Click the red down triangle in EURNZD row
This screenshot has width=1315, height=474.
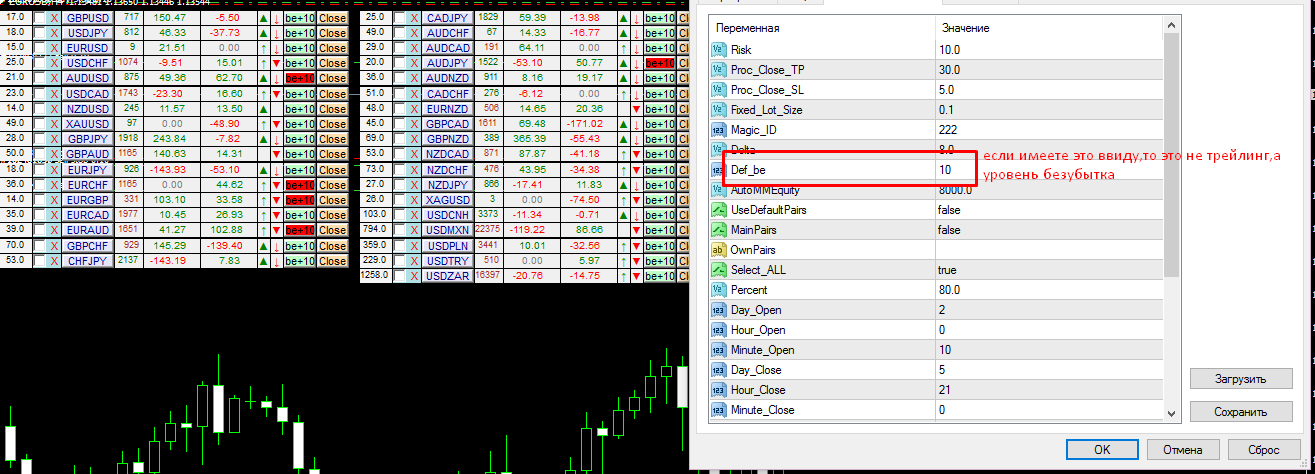coord(636,108)
